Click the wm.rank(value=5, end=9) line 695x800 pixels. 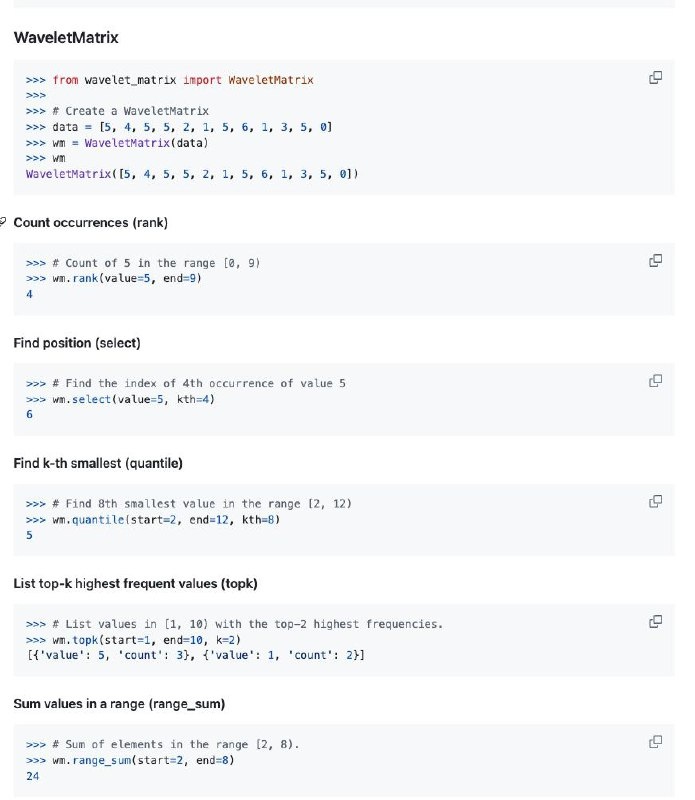click(x=115, y=278)
